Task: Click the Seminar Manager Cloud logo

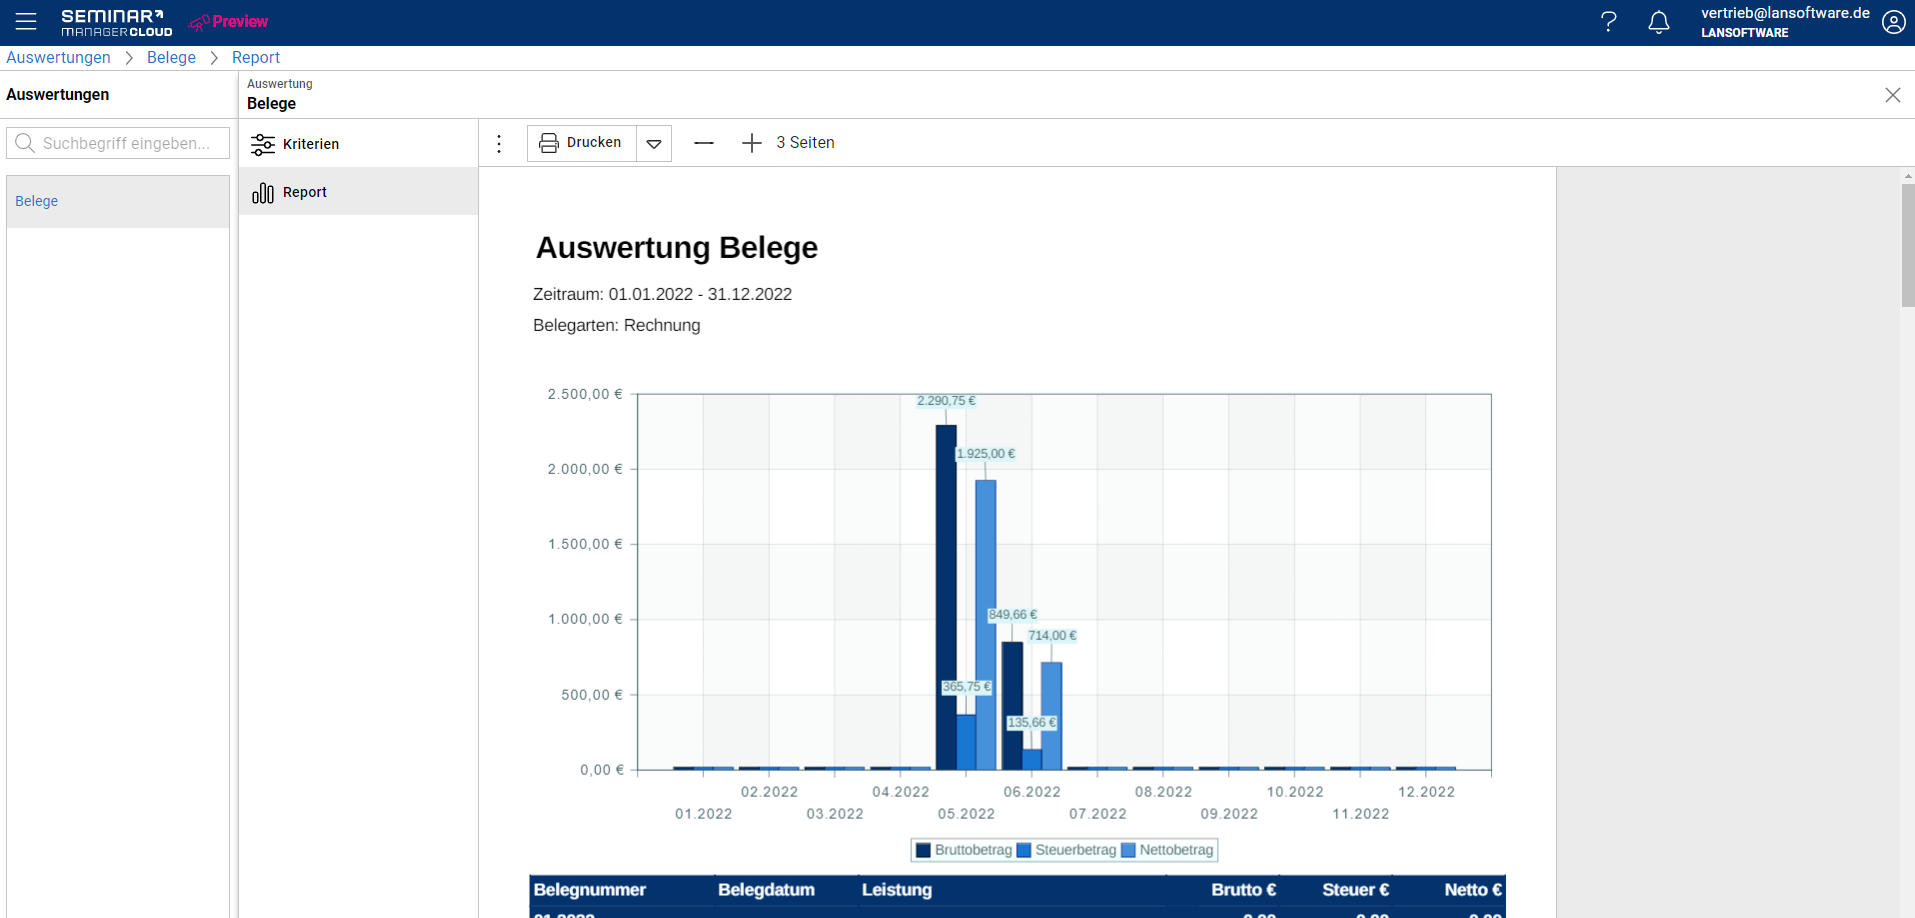Action: click(117, 22)
